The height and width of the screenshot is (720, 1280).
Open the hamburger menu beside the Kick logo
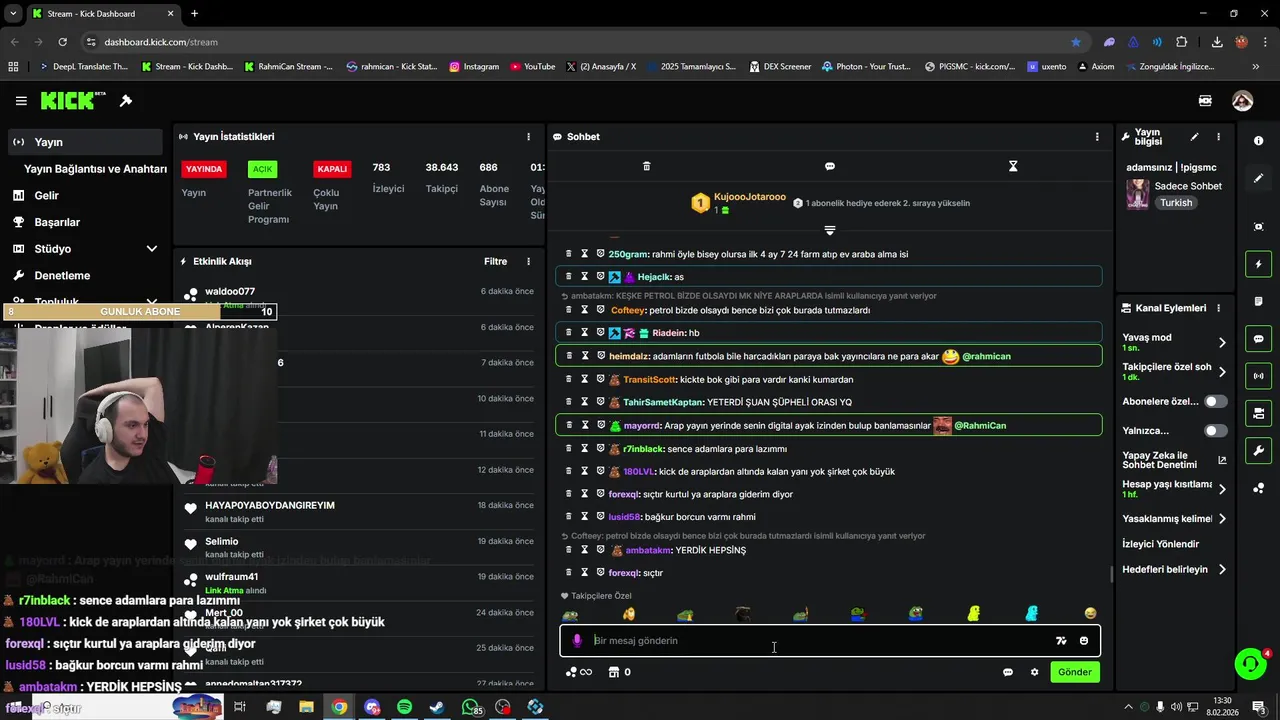click(21, 101)
